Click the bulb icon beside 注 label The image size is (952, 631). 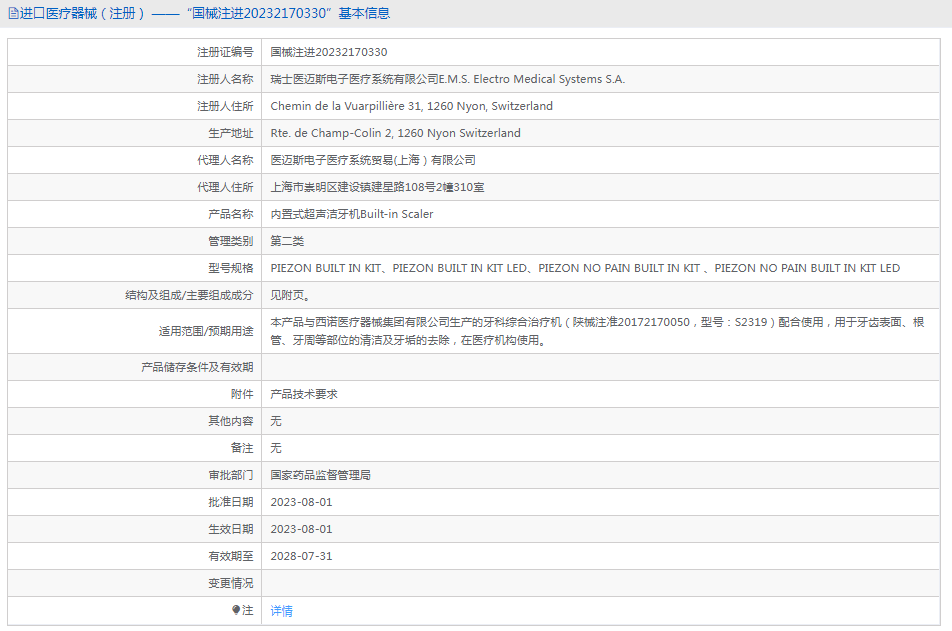(236, 610)
